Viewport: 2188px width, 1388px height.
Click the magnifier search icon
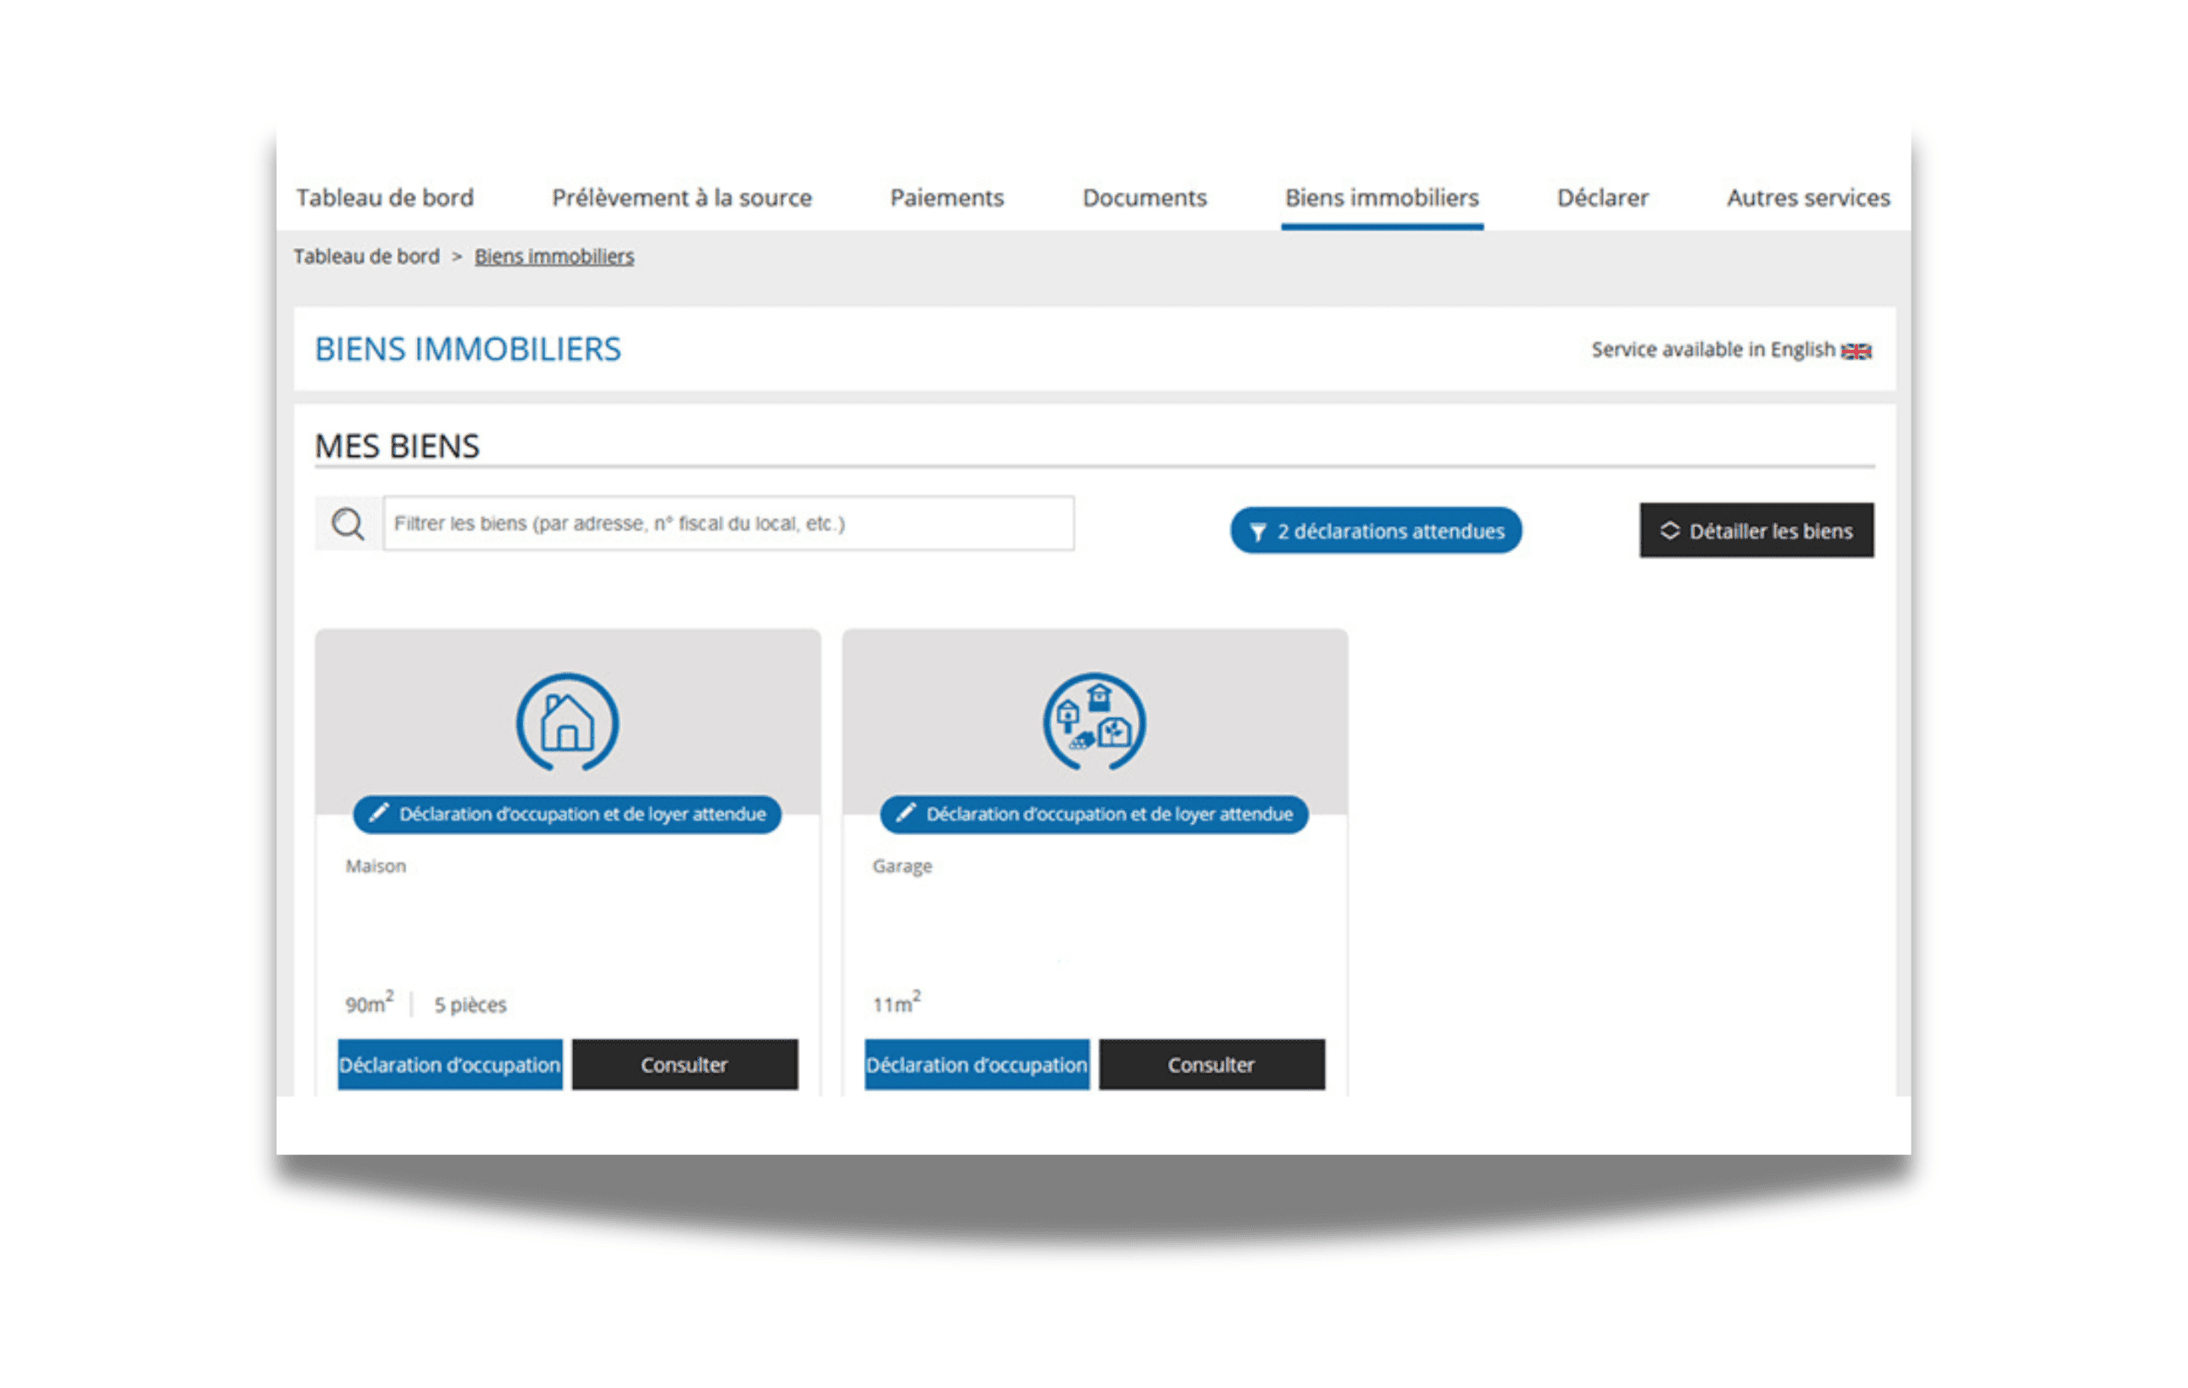pos(348,524)
